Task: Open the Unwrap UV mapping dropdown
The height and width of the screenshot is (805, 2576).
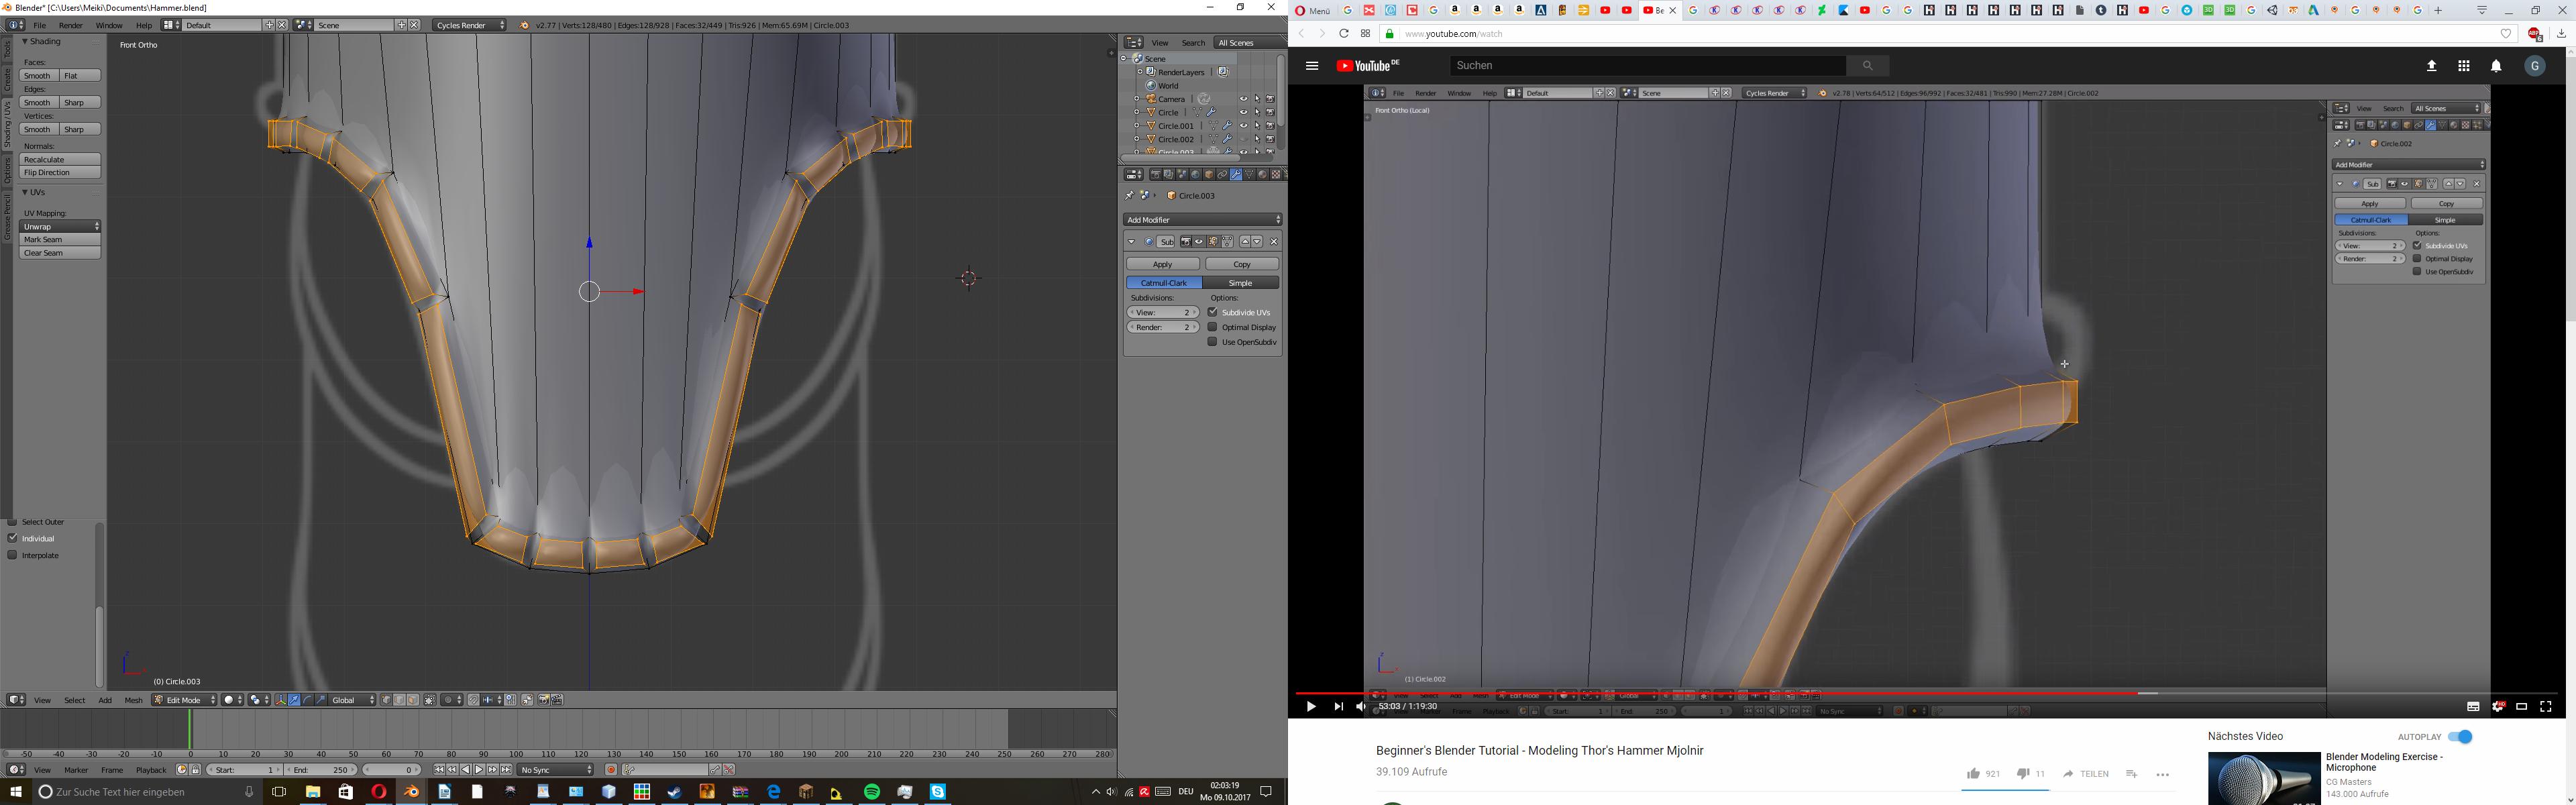Action: click(x=60, y=227)
